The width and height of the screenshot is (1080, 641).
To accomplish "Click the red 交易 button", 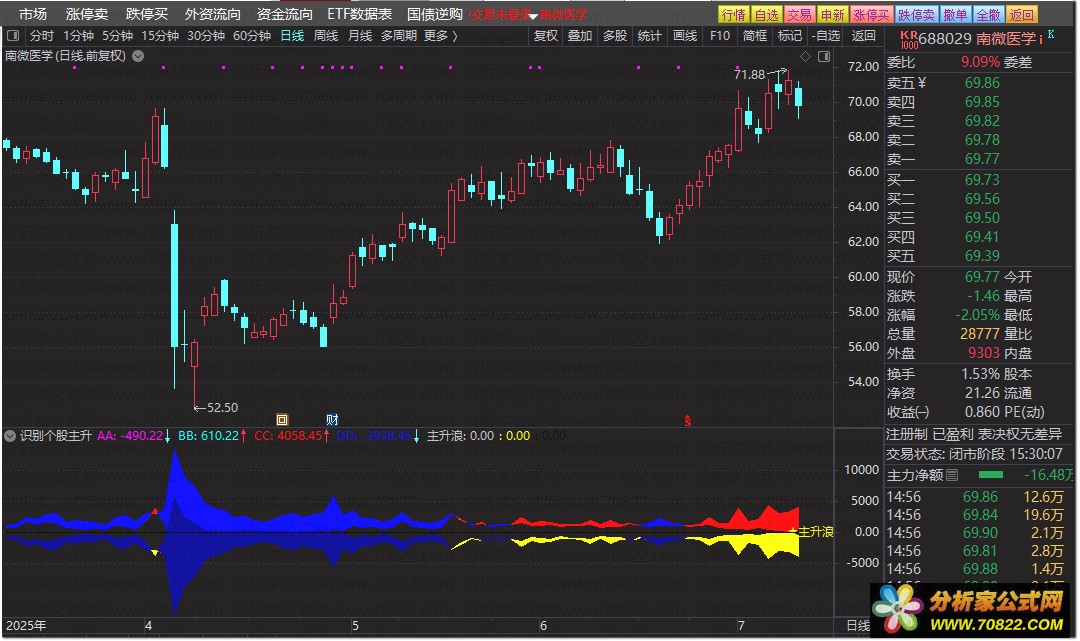I will [x=800, y=14].
